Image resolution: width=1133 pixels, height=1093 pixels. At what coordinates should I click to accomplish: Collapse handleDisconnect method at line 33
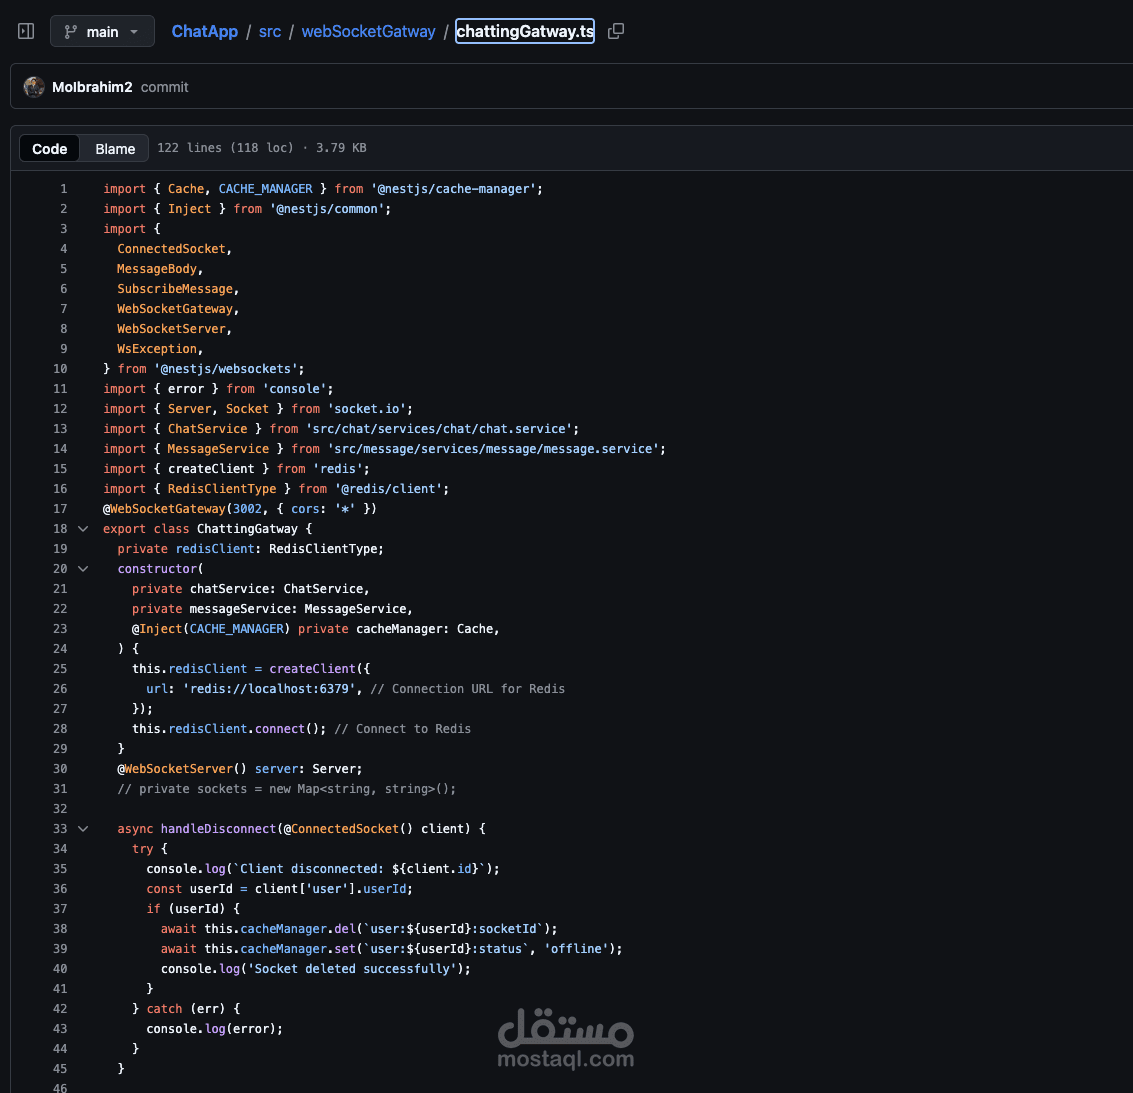(83, 829)
